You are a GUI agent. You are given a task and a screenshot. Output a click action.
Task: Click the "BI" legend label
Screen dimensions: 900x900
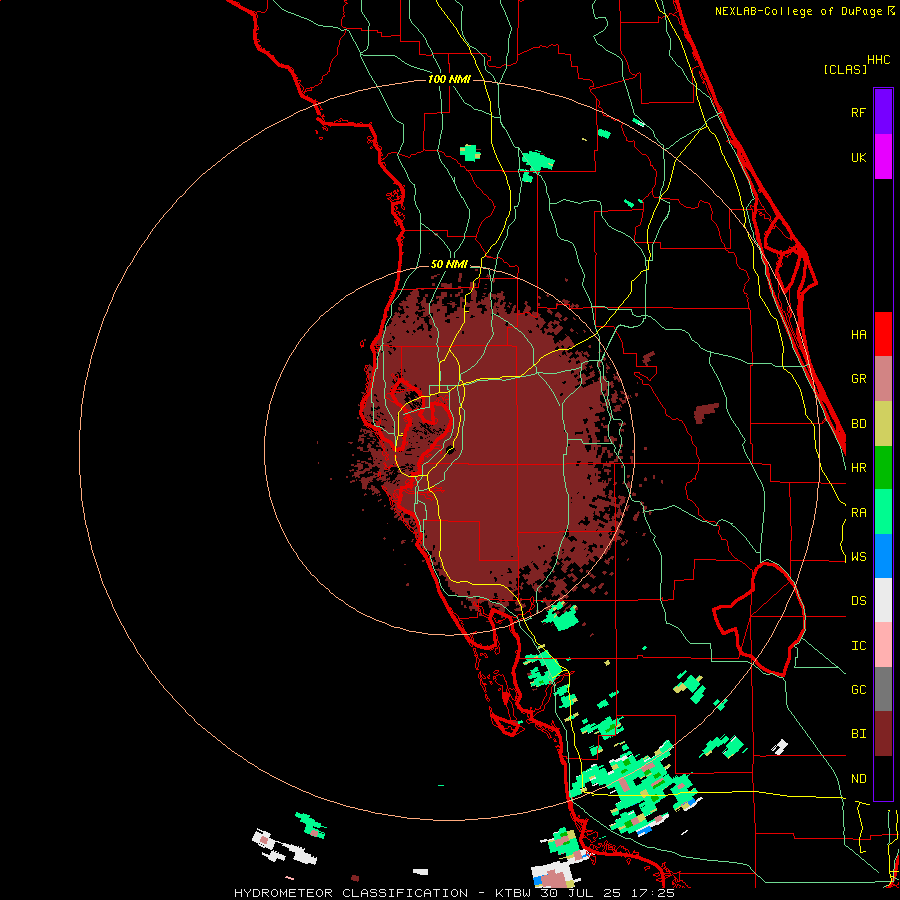pyautogui.click(x=858, y=734)
